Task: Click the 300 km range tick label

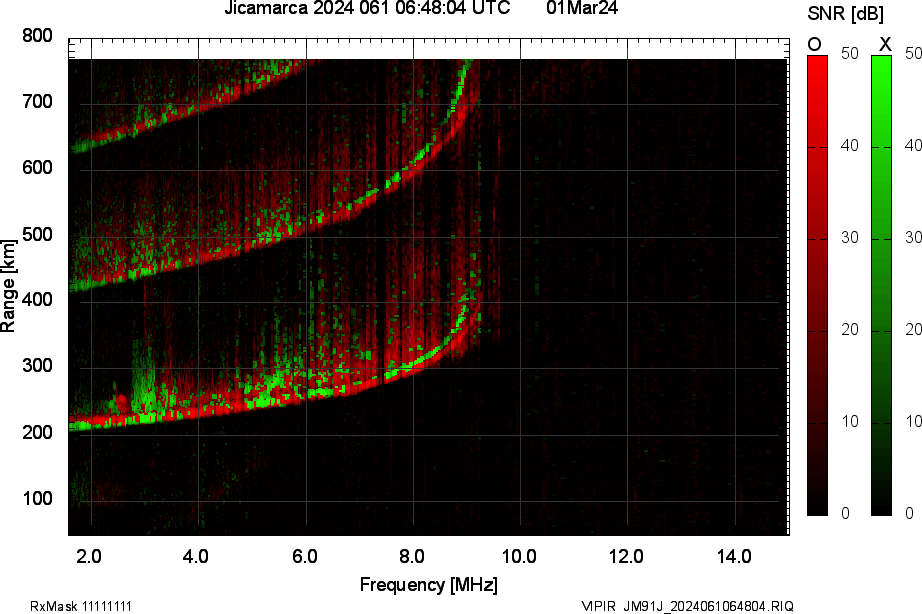Action: 37,366
